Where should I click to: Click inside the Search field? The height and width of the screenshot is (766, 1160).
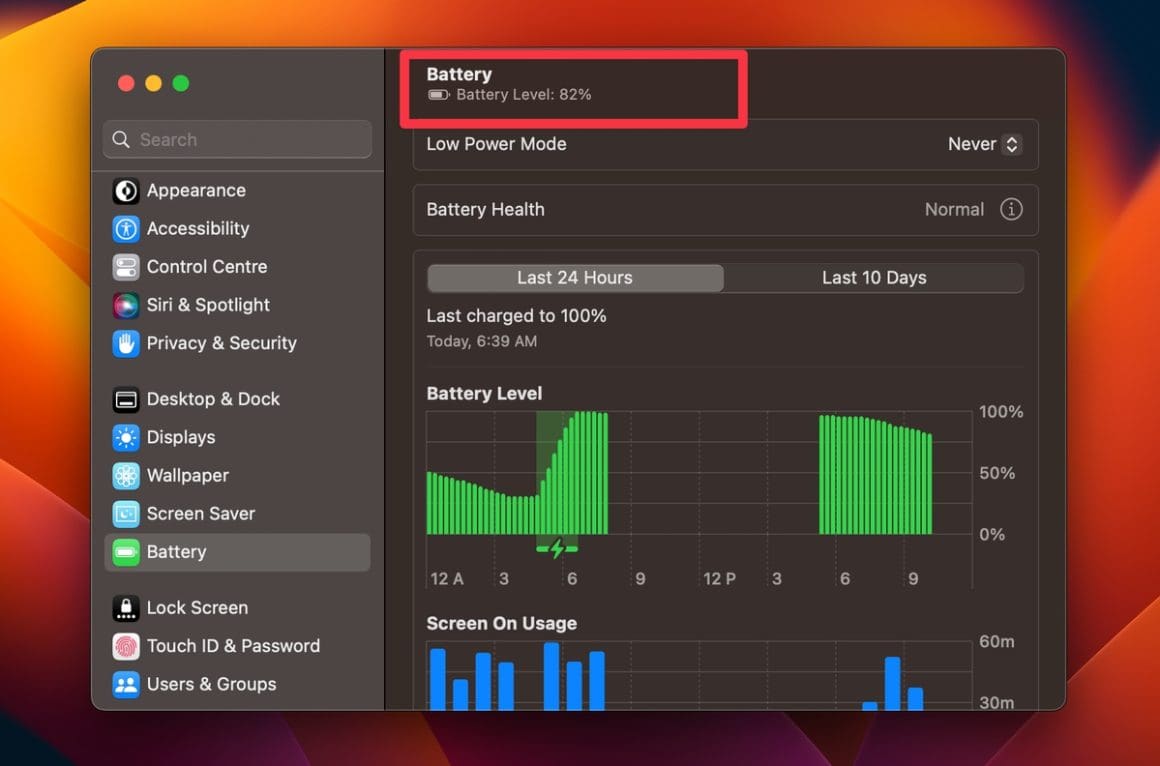click(236, 139)
